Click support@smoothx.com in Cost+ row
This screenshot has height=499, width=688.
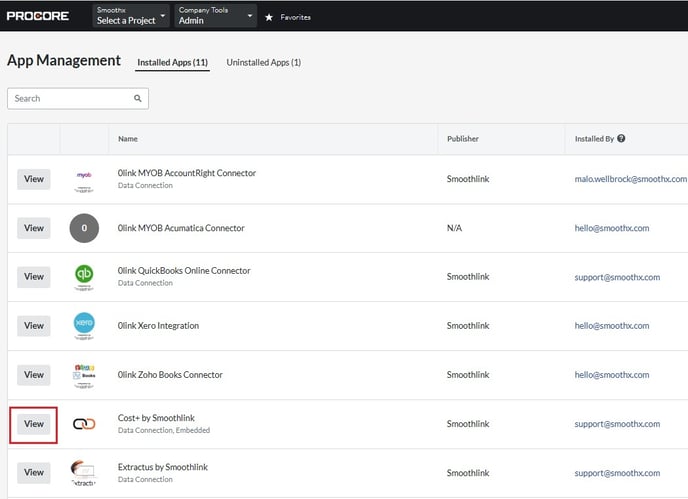click(617, 424)
